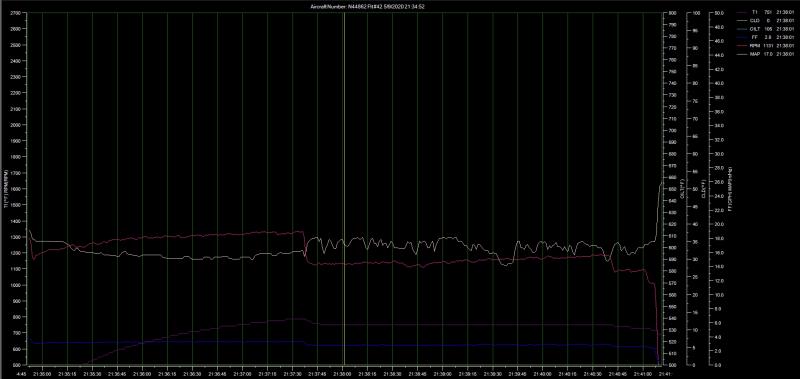The image size is (800, 379).
Task: Click the 50.0 tick on the FF/MAP axis
Action: click(719, 13)
